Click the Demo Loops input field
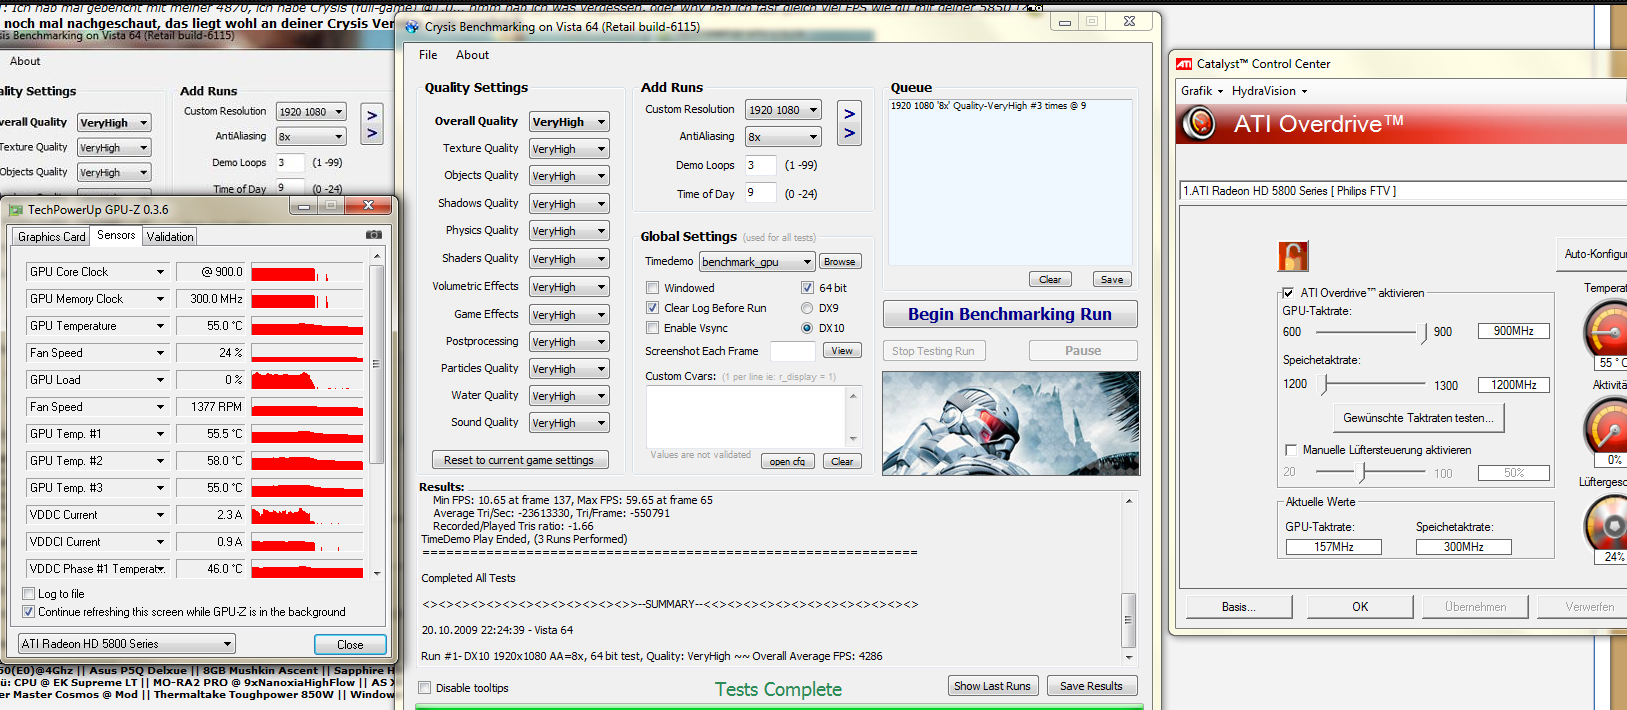 (761, 165)
